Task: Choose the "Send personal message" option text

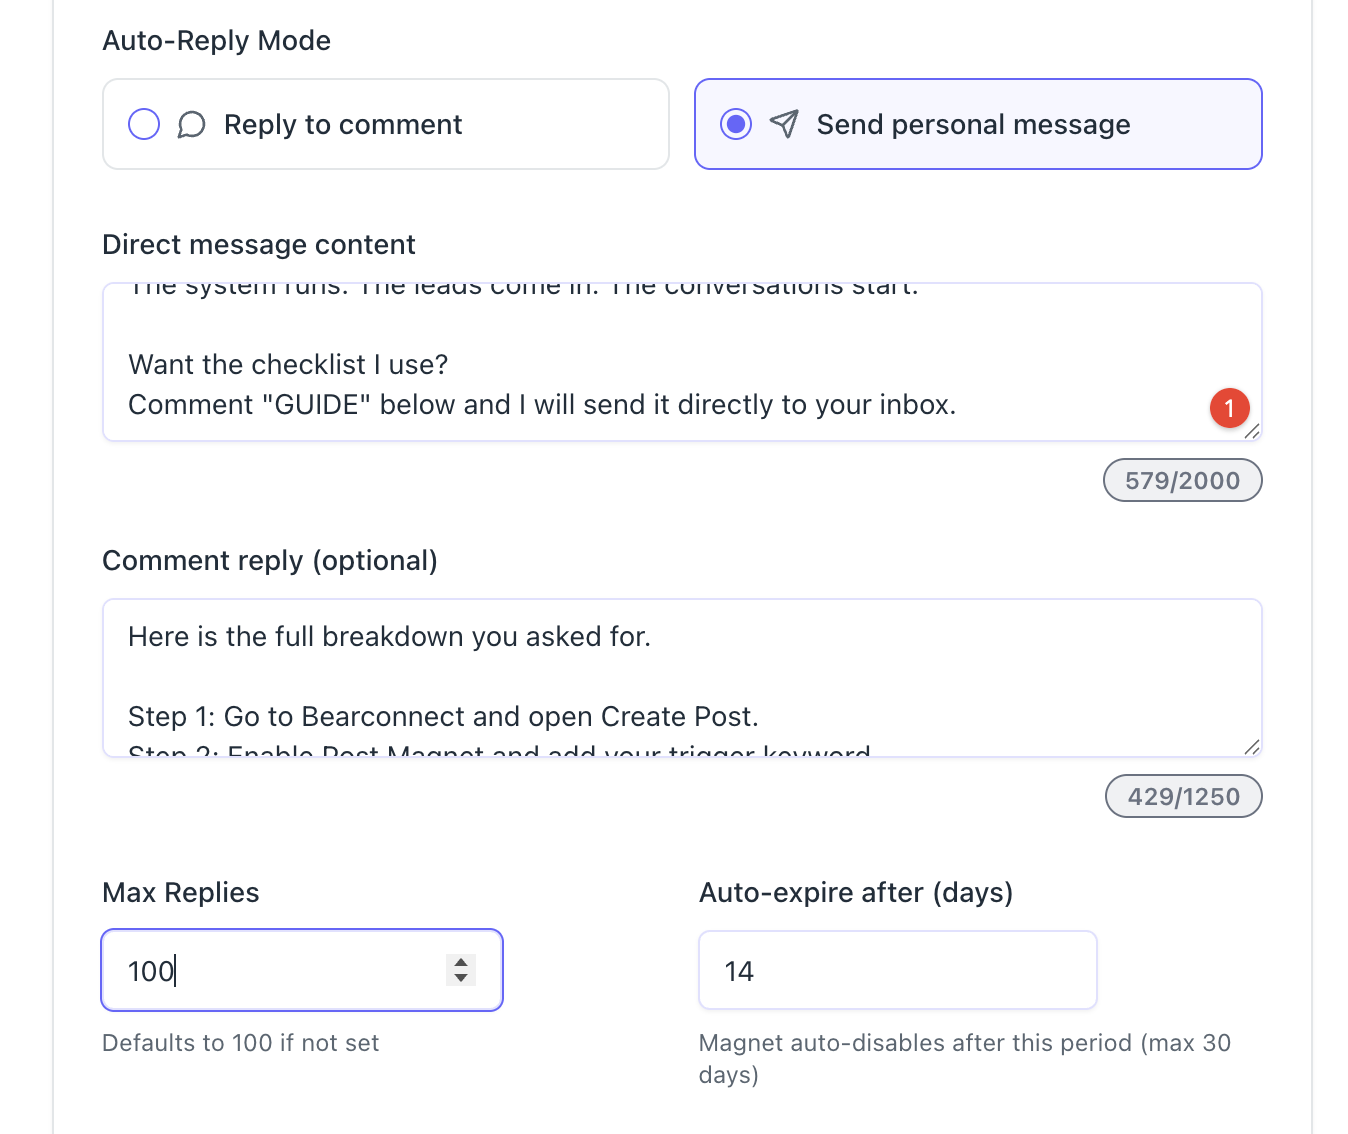Action: pyautogui.click(x=973, y=125)
